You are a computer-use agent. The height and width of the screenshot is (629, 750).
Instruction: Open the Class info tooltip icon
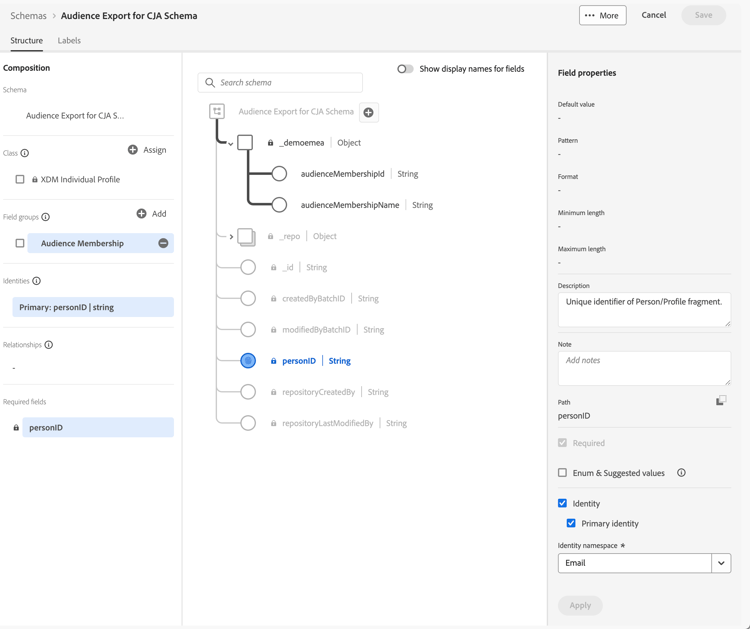tap(25, 153)
